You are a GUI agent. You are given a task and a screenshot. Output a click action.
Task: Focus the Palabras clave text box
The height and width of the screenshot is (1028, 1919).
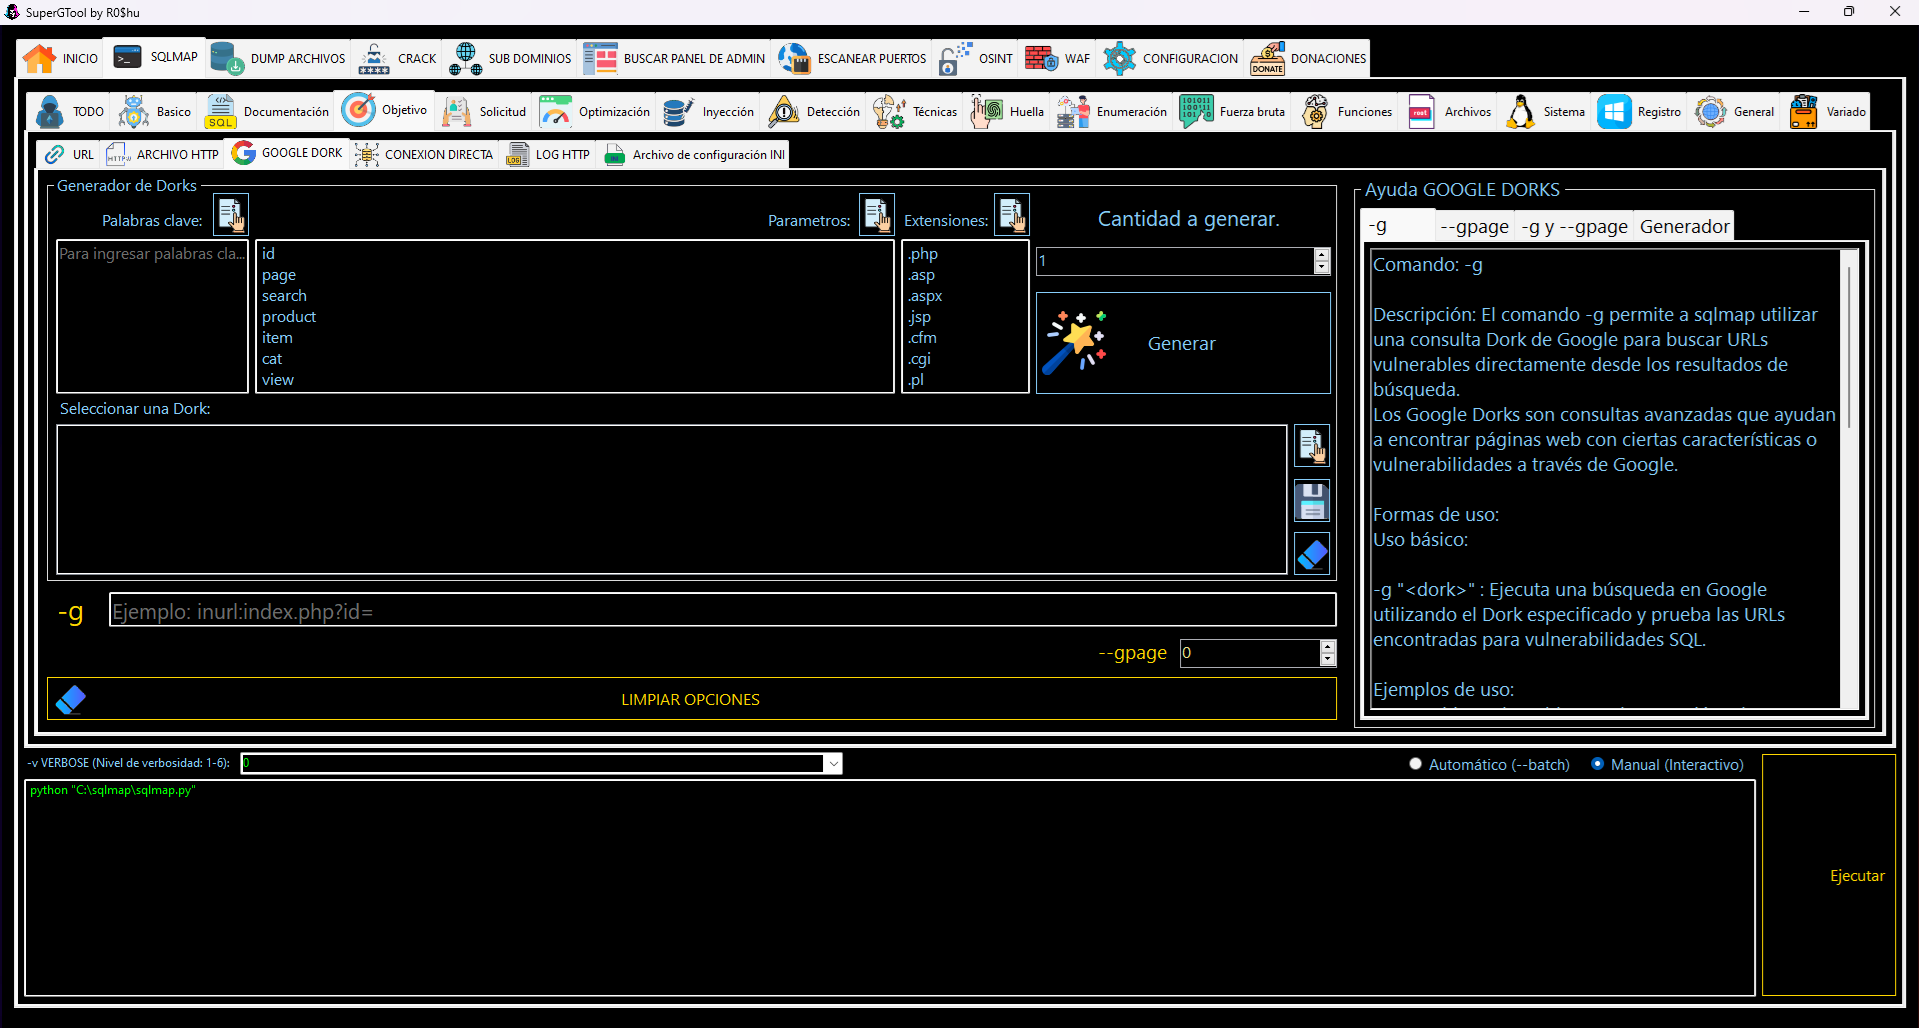tap(152, 316)
